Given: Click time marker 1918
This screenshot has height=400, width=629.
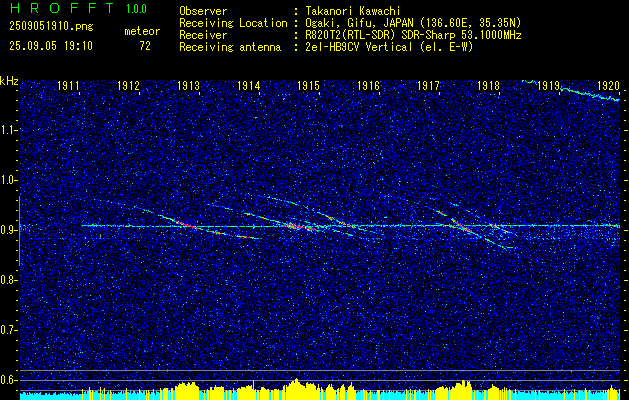Looking at the screenshot, I should point(489,85).
